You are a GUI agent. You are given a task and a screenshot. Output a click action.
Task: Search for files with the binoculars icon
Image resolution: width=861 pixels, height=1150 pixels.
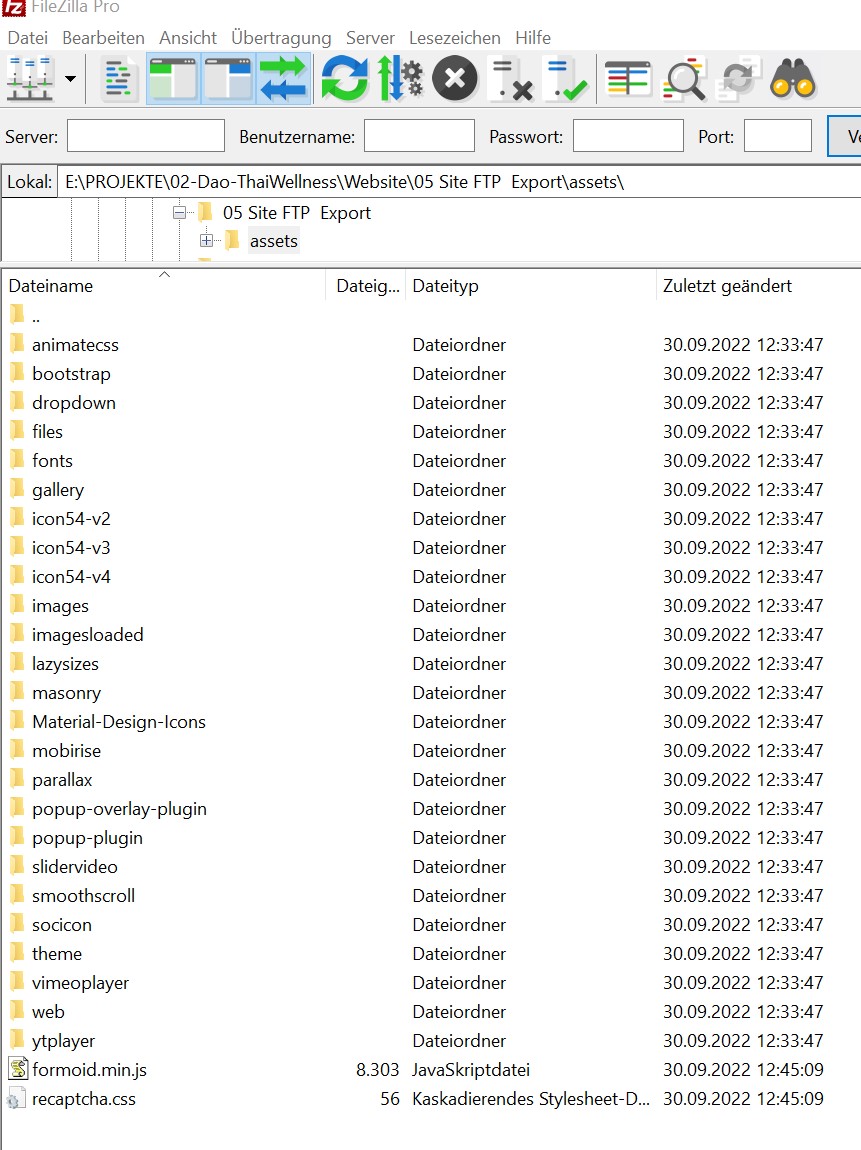(x=794, y=79)
